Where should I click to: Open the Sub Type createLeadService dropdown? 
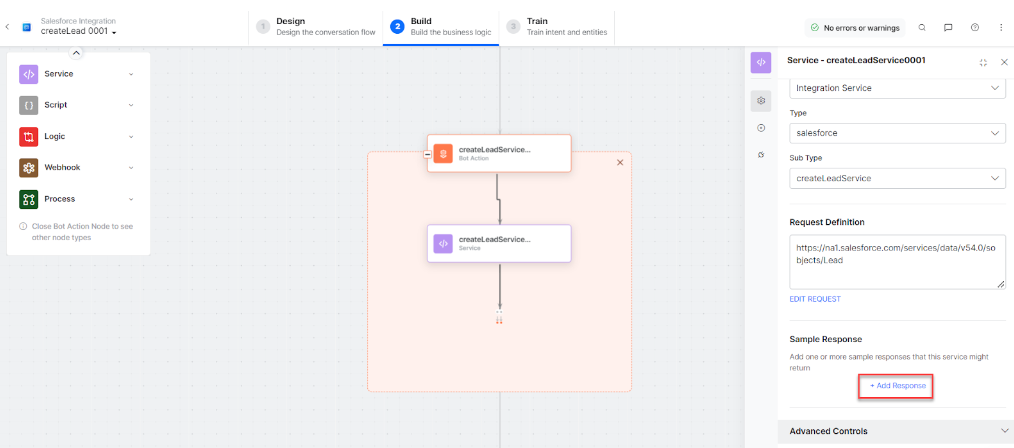[x=896, y=178]
